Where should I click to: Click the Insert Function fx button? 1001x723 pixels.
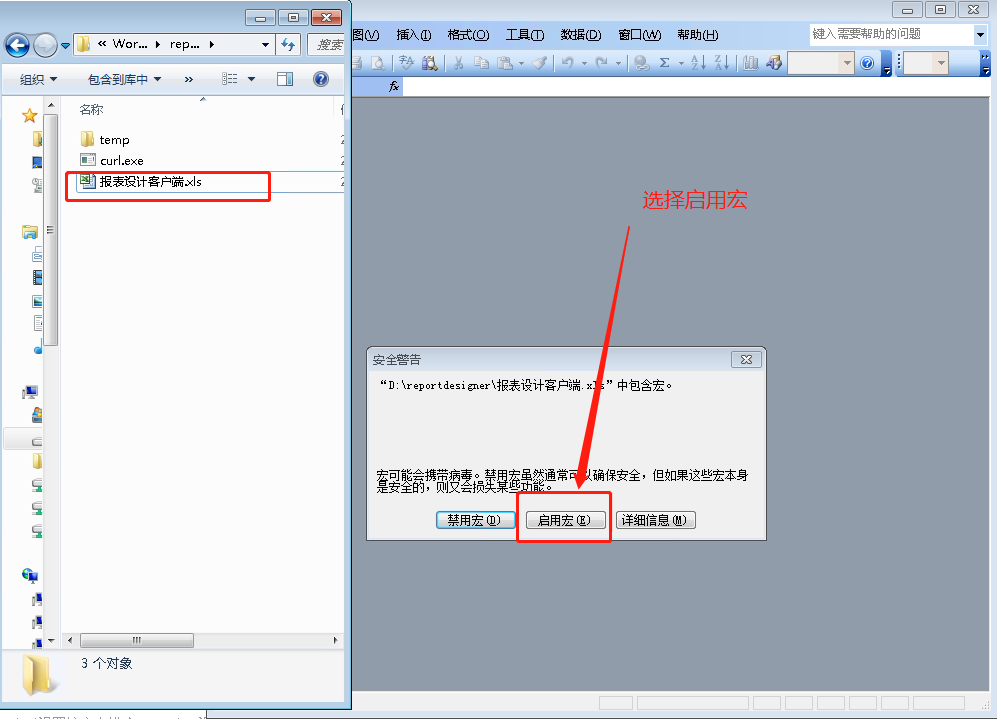pyautogui.click(x=394, y=86)
